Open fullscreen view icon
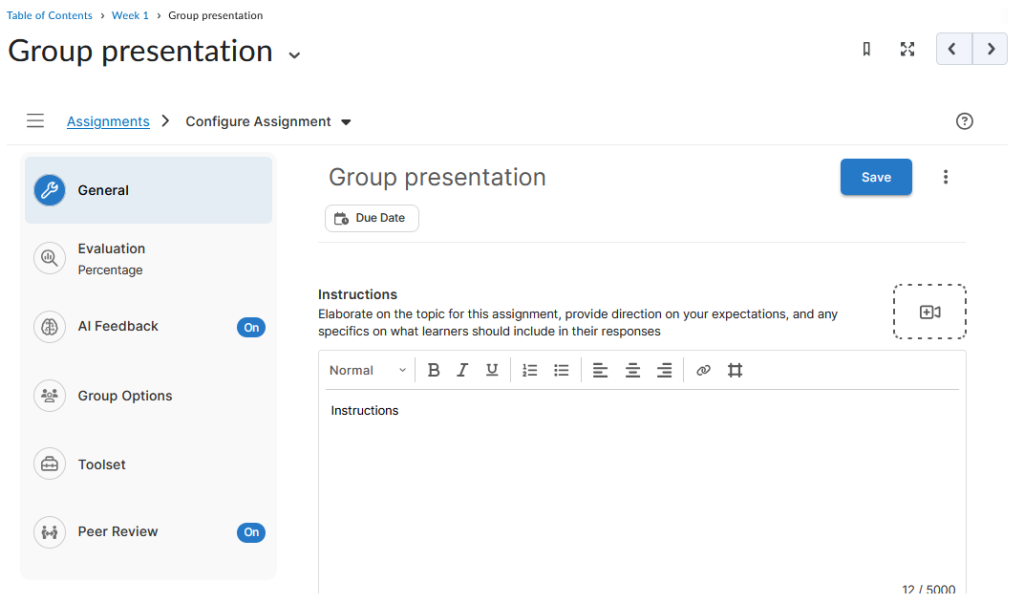This screenshot has width=1024, height=604. tap(907, 49)
